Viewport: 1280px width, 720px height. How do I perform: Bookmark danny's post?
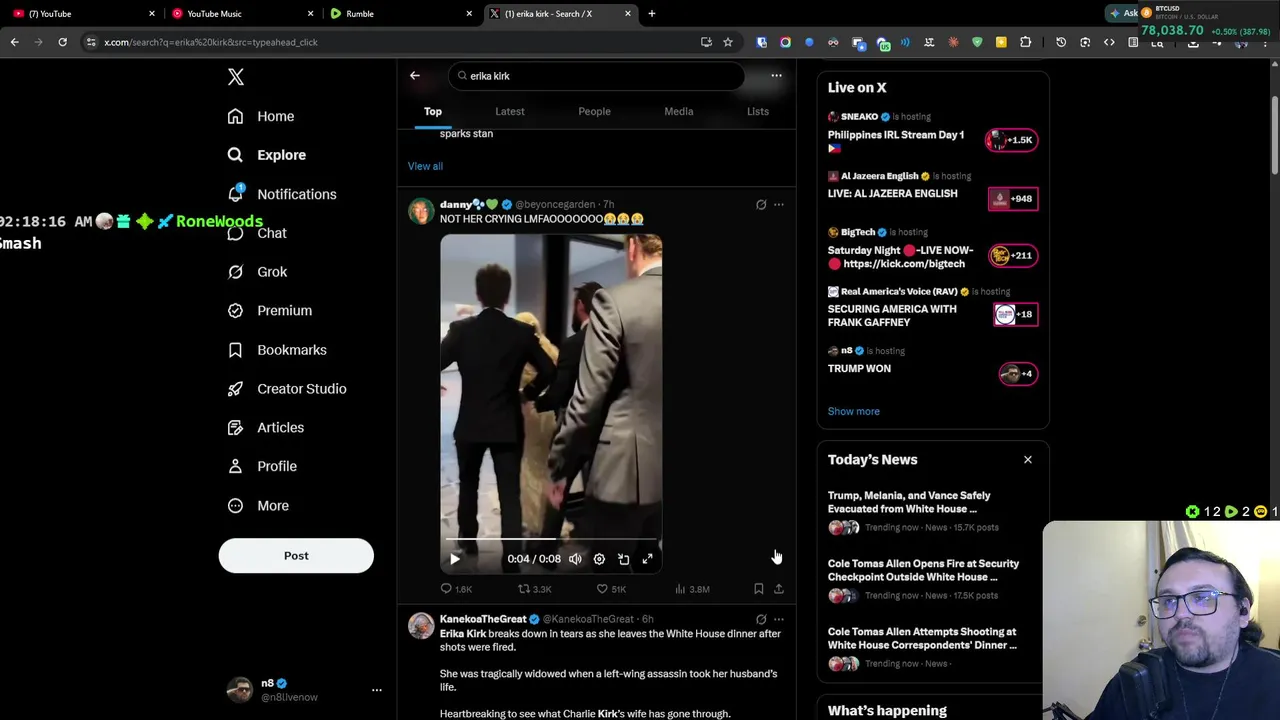click(759, 589)
